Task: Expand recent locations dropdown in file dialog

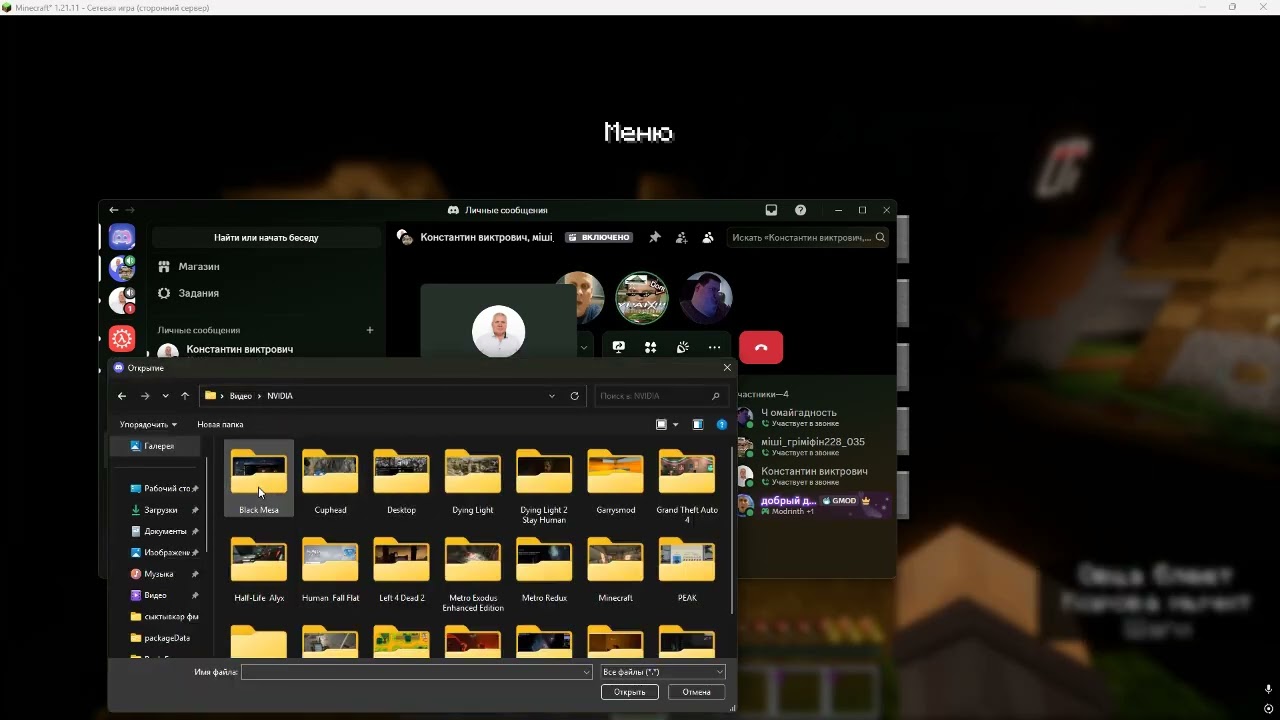Action: 165,396
